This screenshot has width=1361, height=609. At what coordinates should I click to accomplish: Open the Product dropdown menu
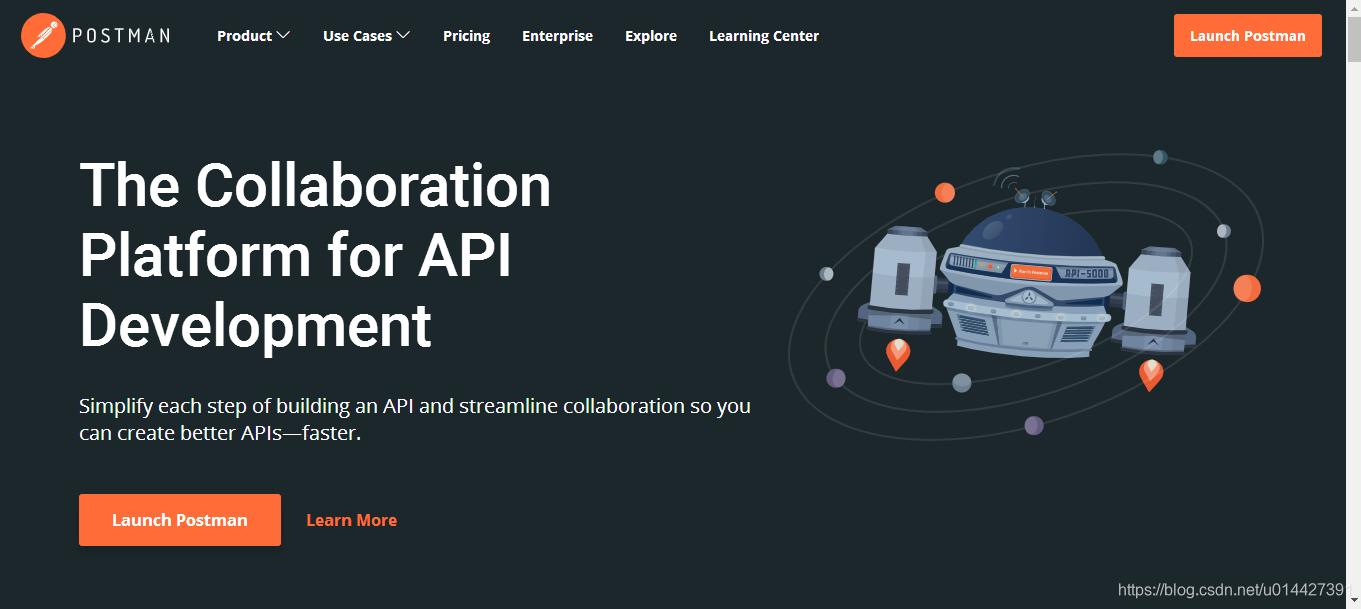tap(253, 36)
